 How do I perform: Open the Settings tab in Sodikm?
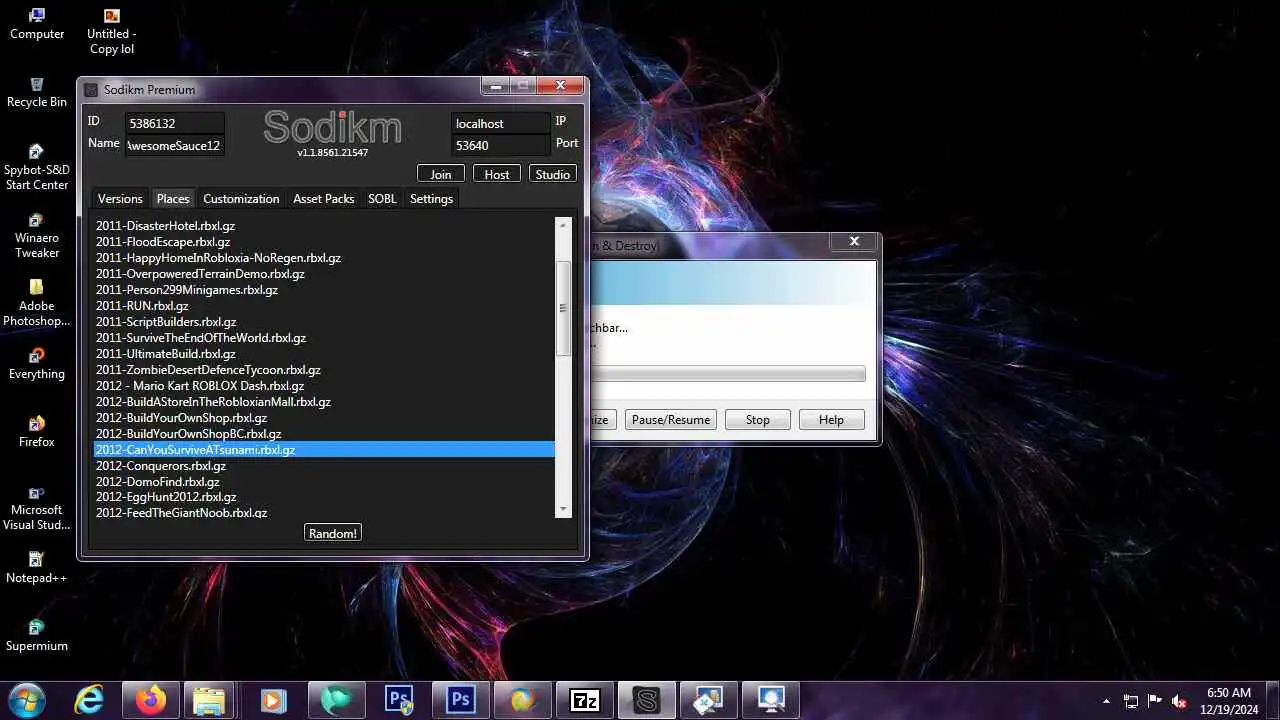point(431,199)
